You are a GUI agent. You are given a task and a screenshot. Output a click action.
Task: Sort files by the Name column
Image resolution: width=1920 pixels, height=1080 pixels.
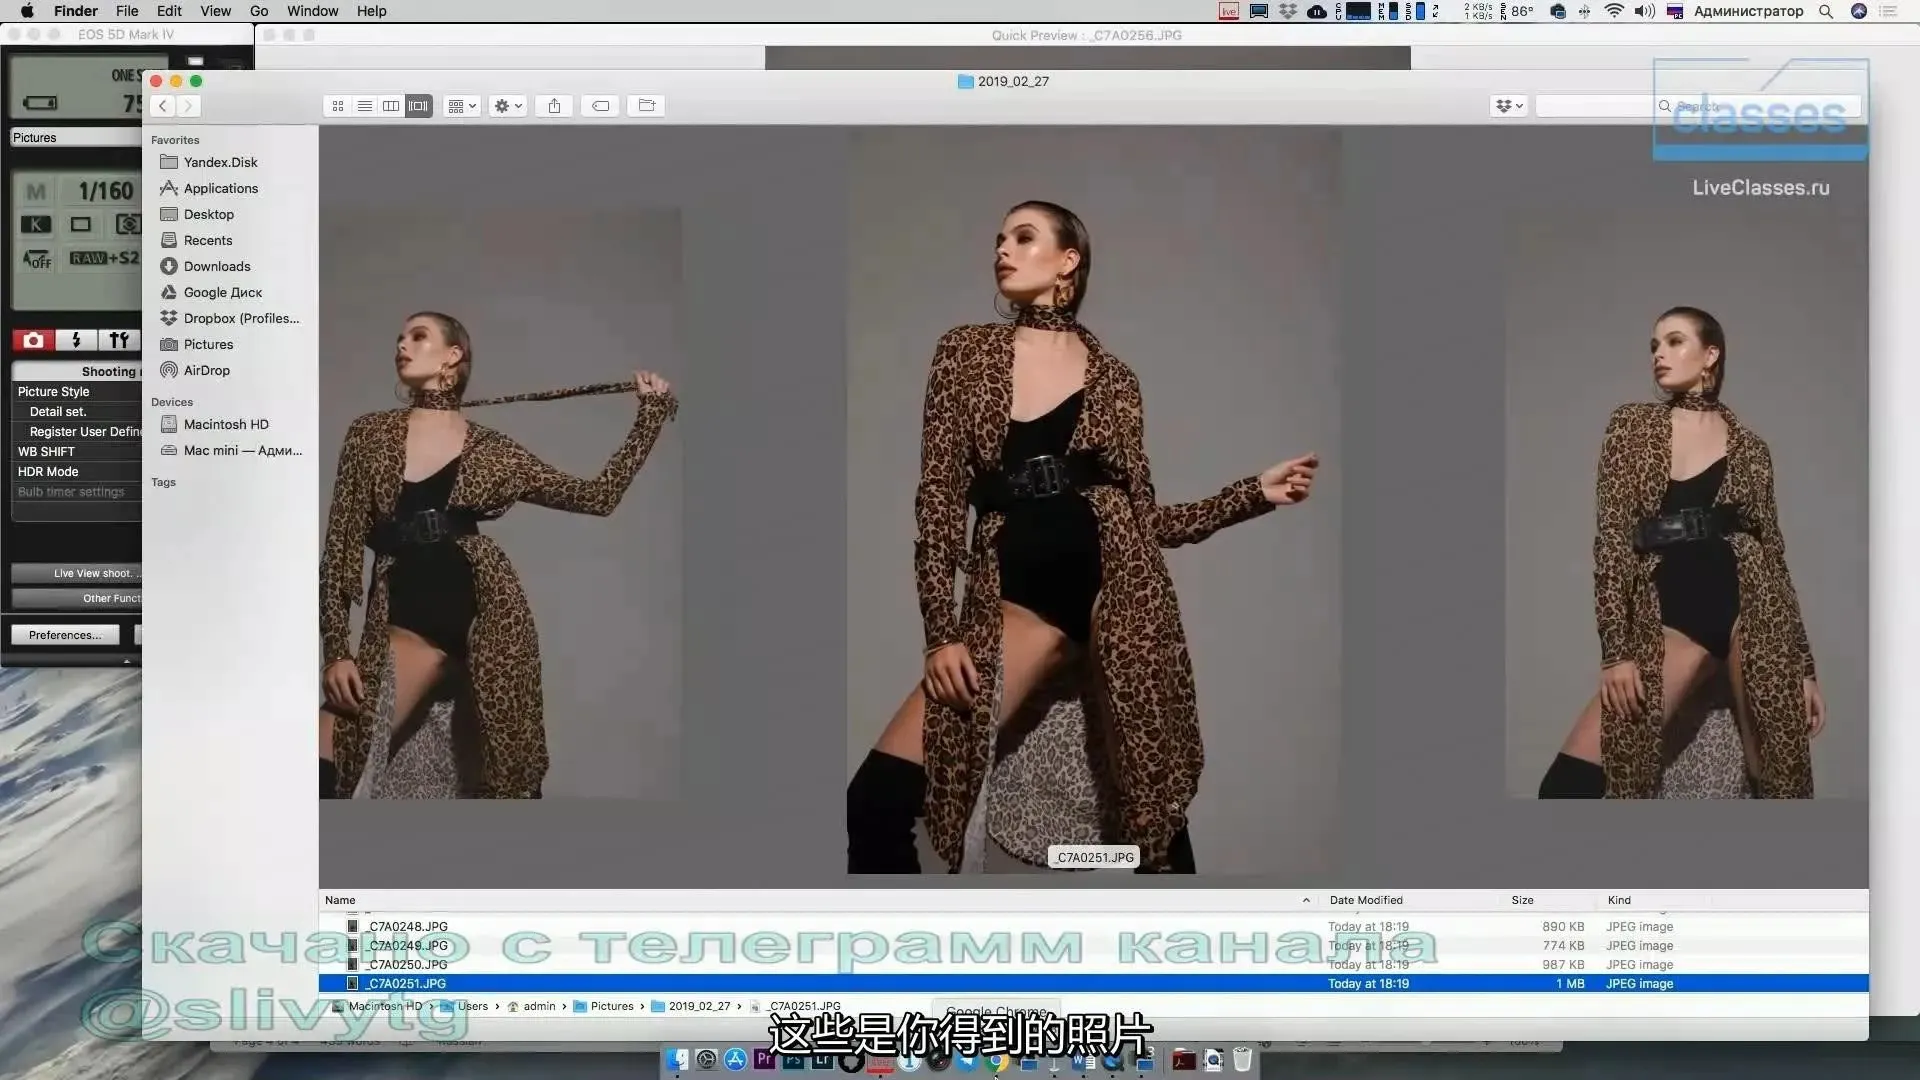click(340, 900)
